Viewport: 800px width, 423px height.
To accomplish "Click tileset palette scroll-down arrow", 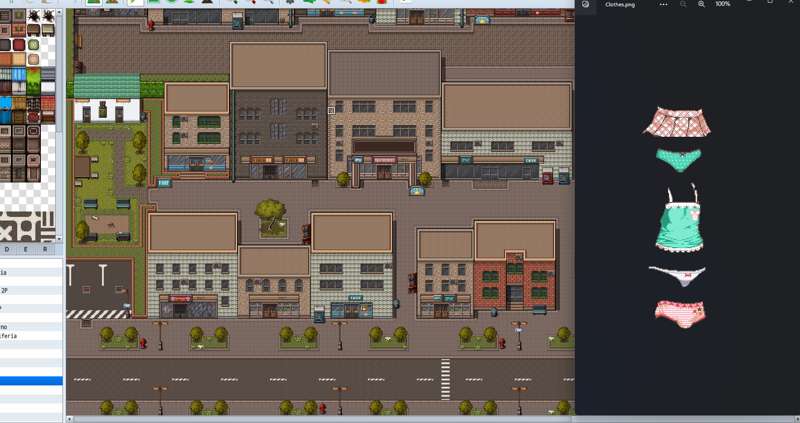I will point(59,237).
